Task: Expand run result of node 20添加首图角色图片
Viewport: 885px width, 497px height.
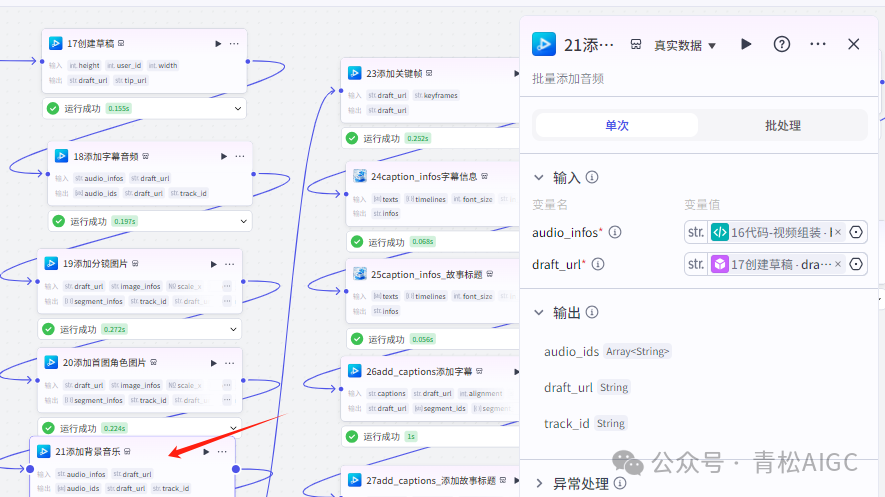Action: pyautogui.click(x=234, y=428)
